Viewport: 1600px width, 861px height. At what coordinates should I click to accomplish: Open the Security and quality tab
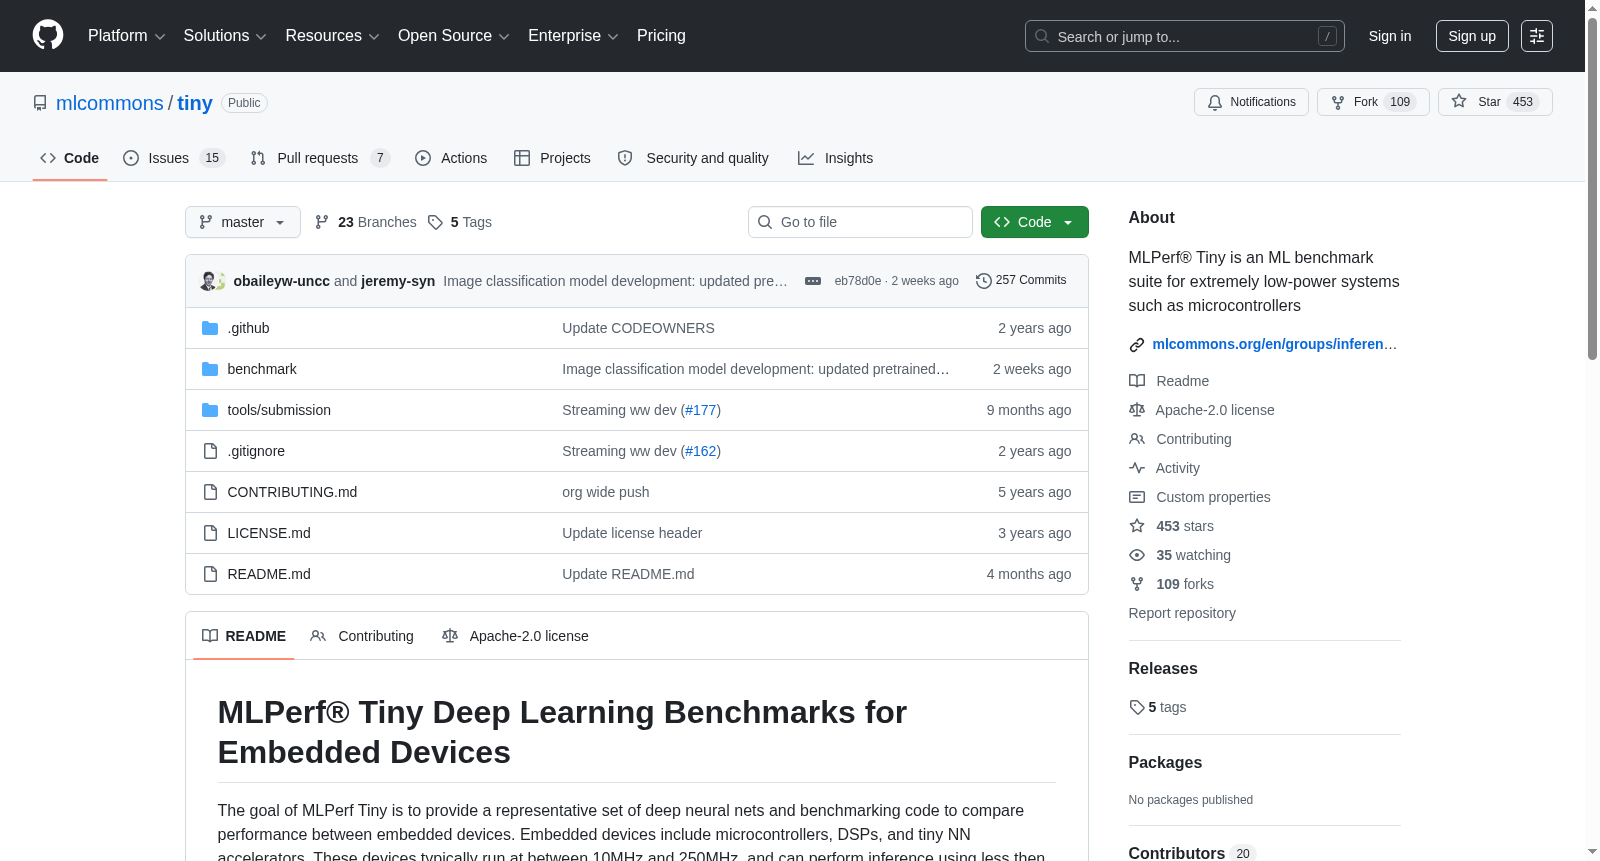[693, 158]
